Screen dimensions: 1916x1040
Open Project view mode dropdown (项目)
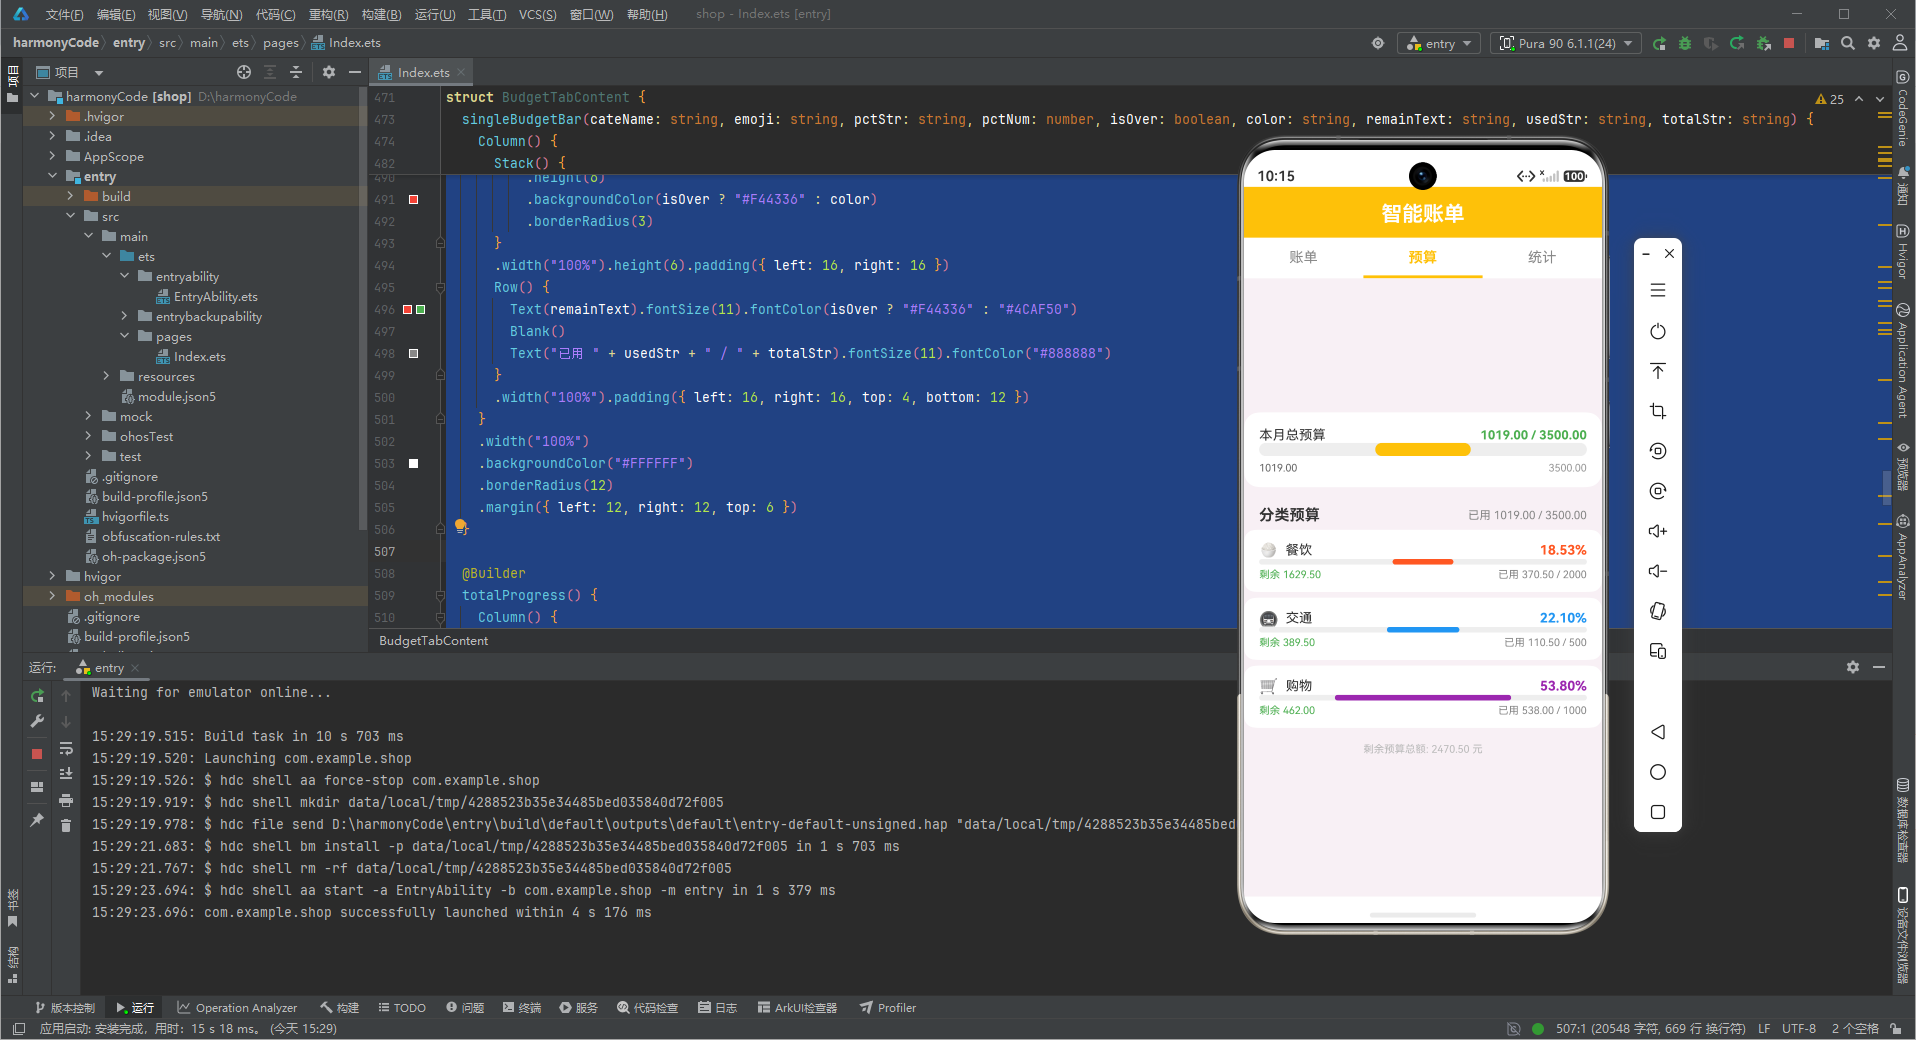click(x=70, y=72)
